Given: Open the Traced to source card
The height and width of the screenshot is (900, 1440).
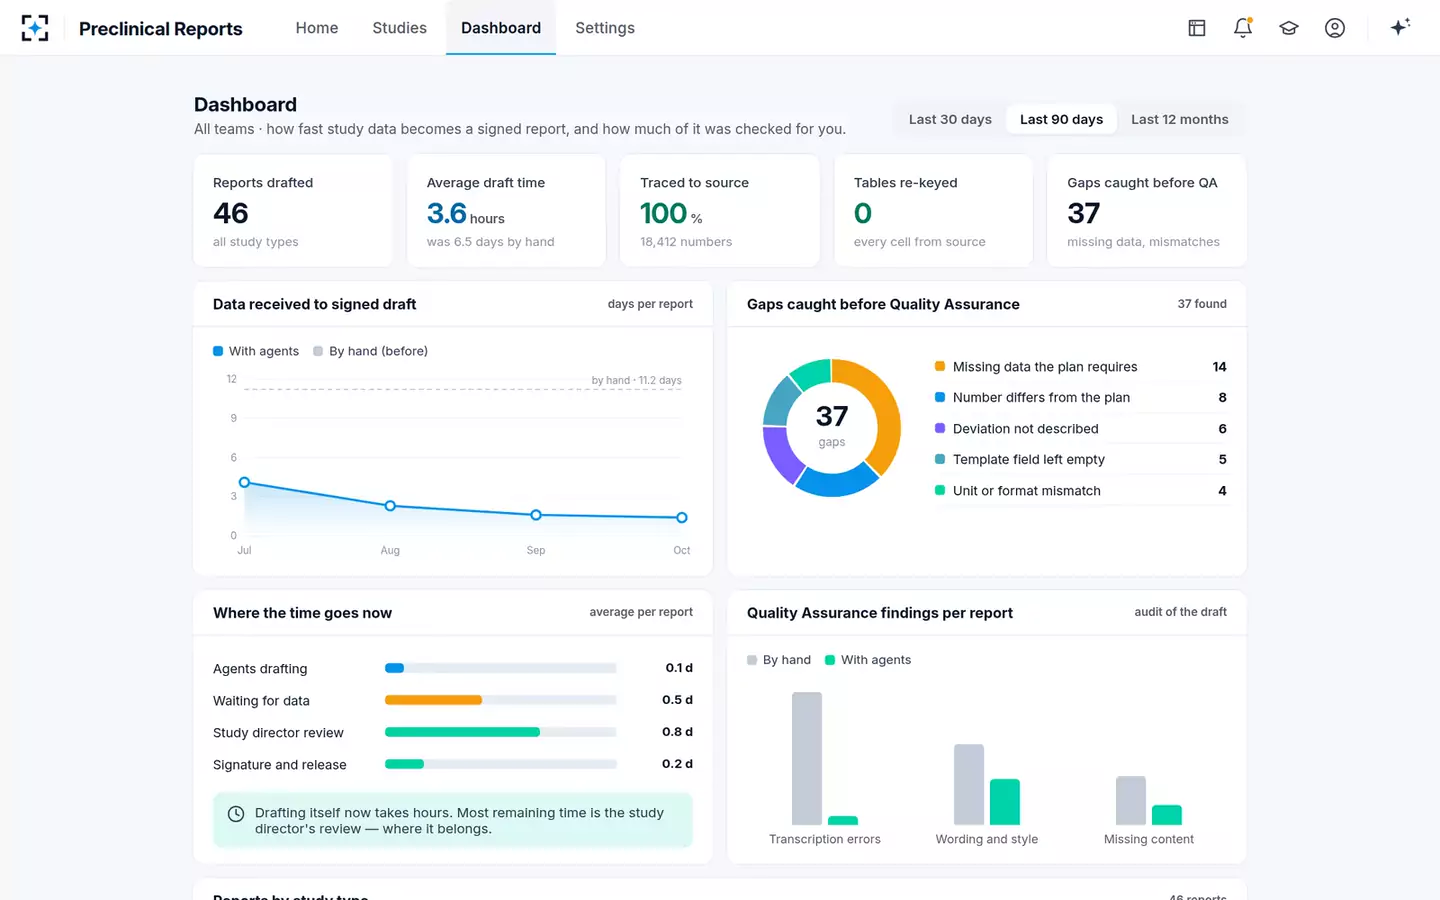Looking at the screenshot, I should [x=720, y=210].
